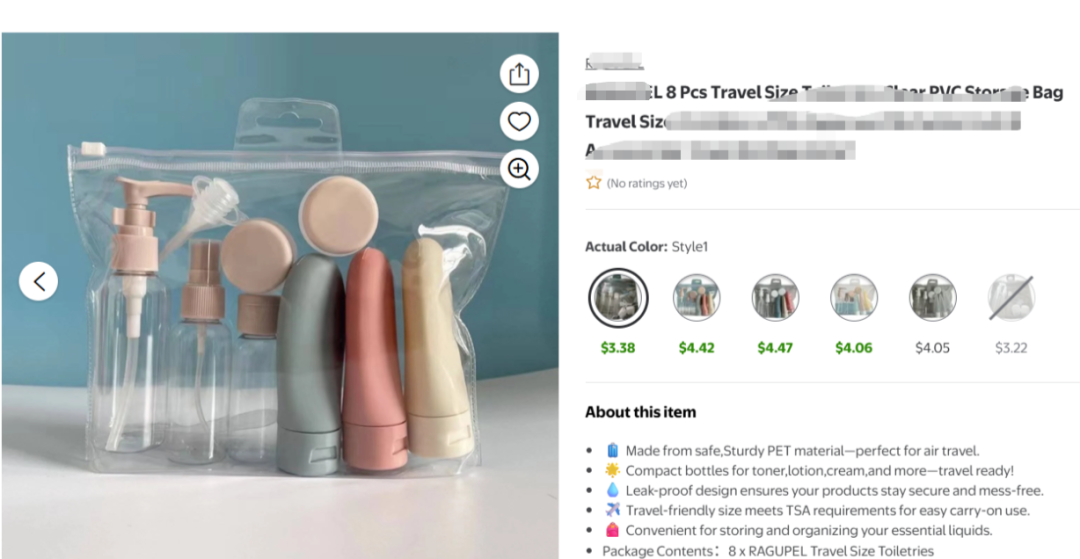1080x559 pixels.
Task: Click the rating star icon
Action: tap(594, 183)
